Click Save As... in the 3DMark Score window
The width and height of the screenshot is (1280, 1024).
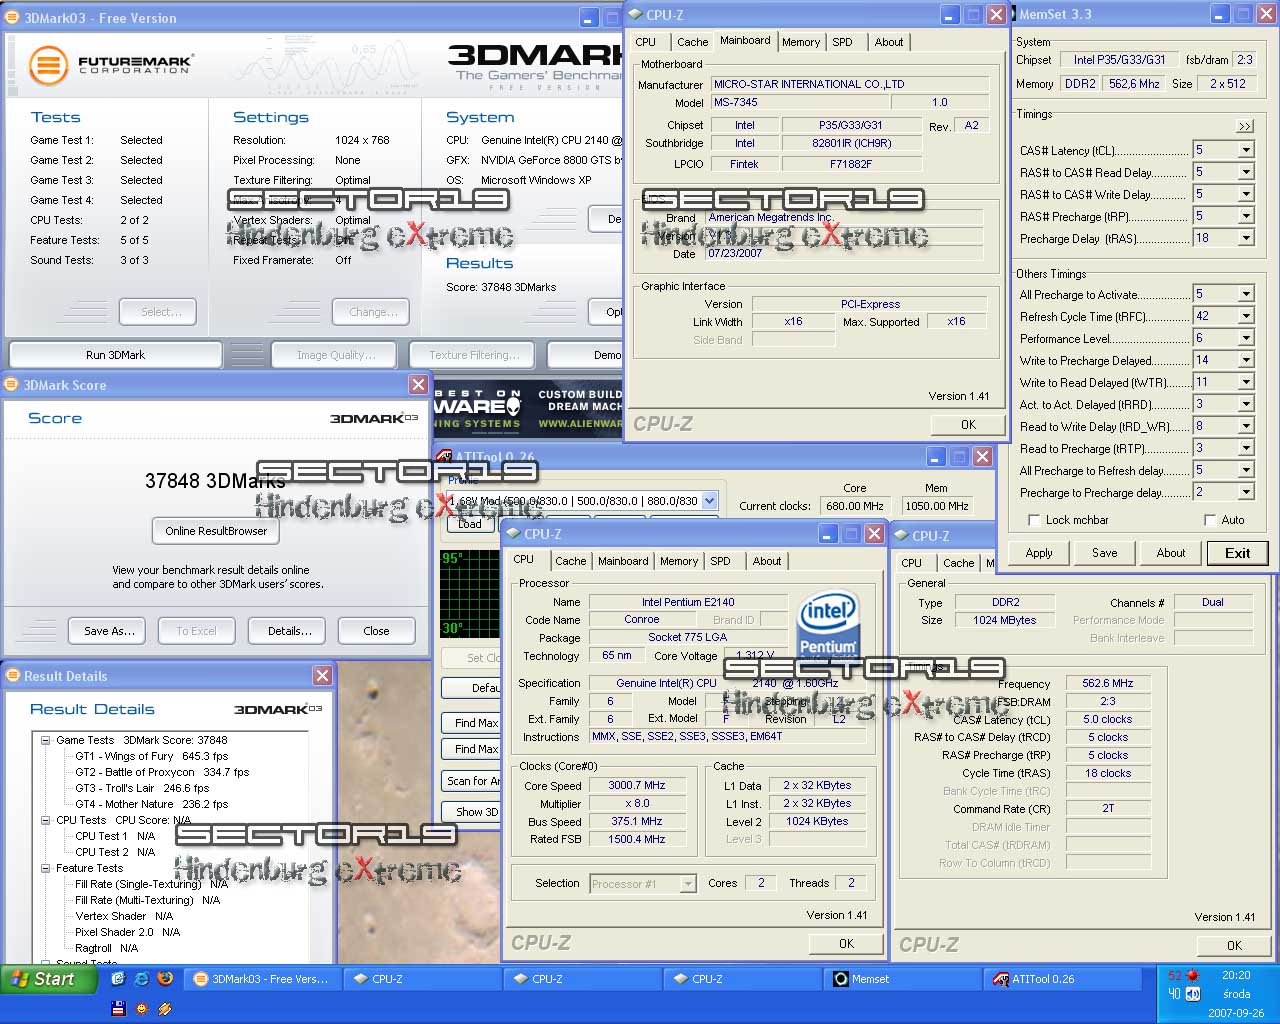click(x=109, y=631)
